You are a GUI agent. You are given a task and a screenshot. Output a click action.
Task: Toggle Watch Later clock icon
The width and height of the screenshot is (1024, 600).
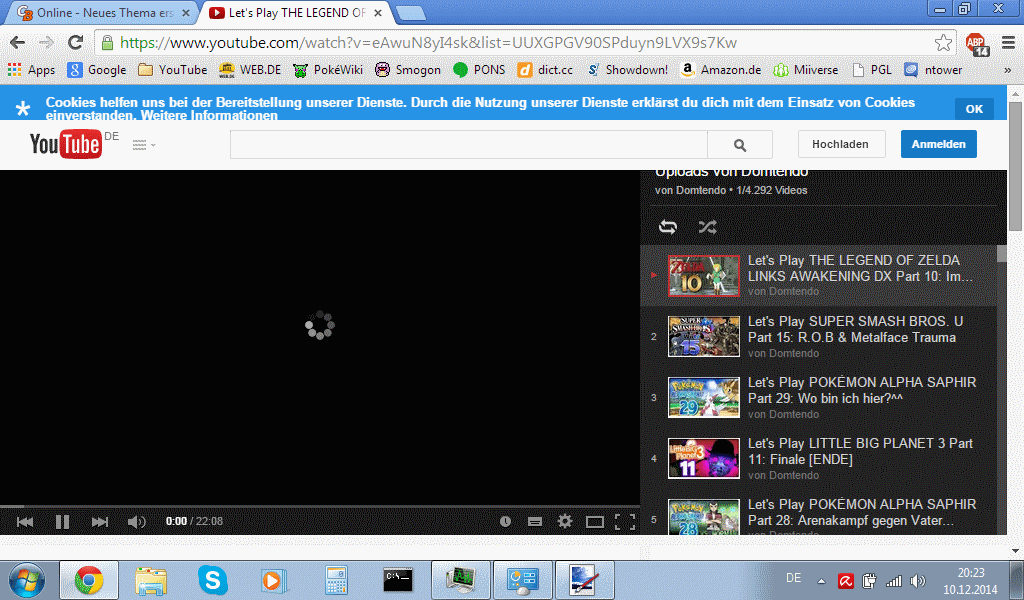(x=505, y=521)
